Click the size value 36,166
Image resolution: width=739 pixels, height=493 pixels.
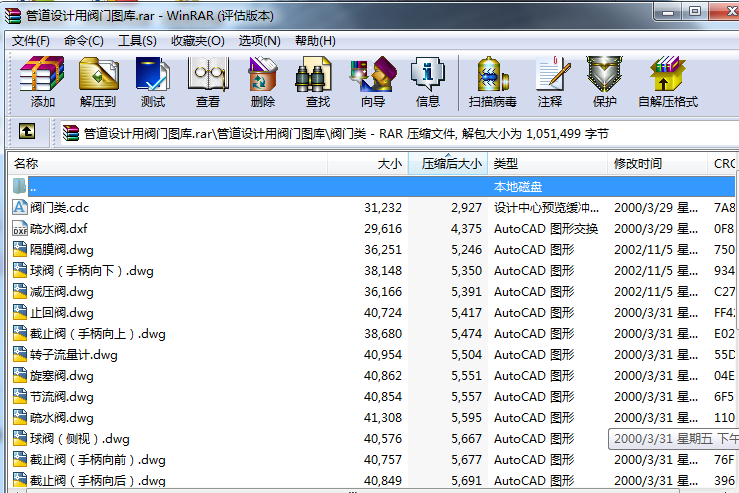pyautogui.click(x=383, y=291)
